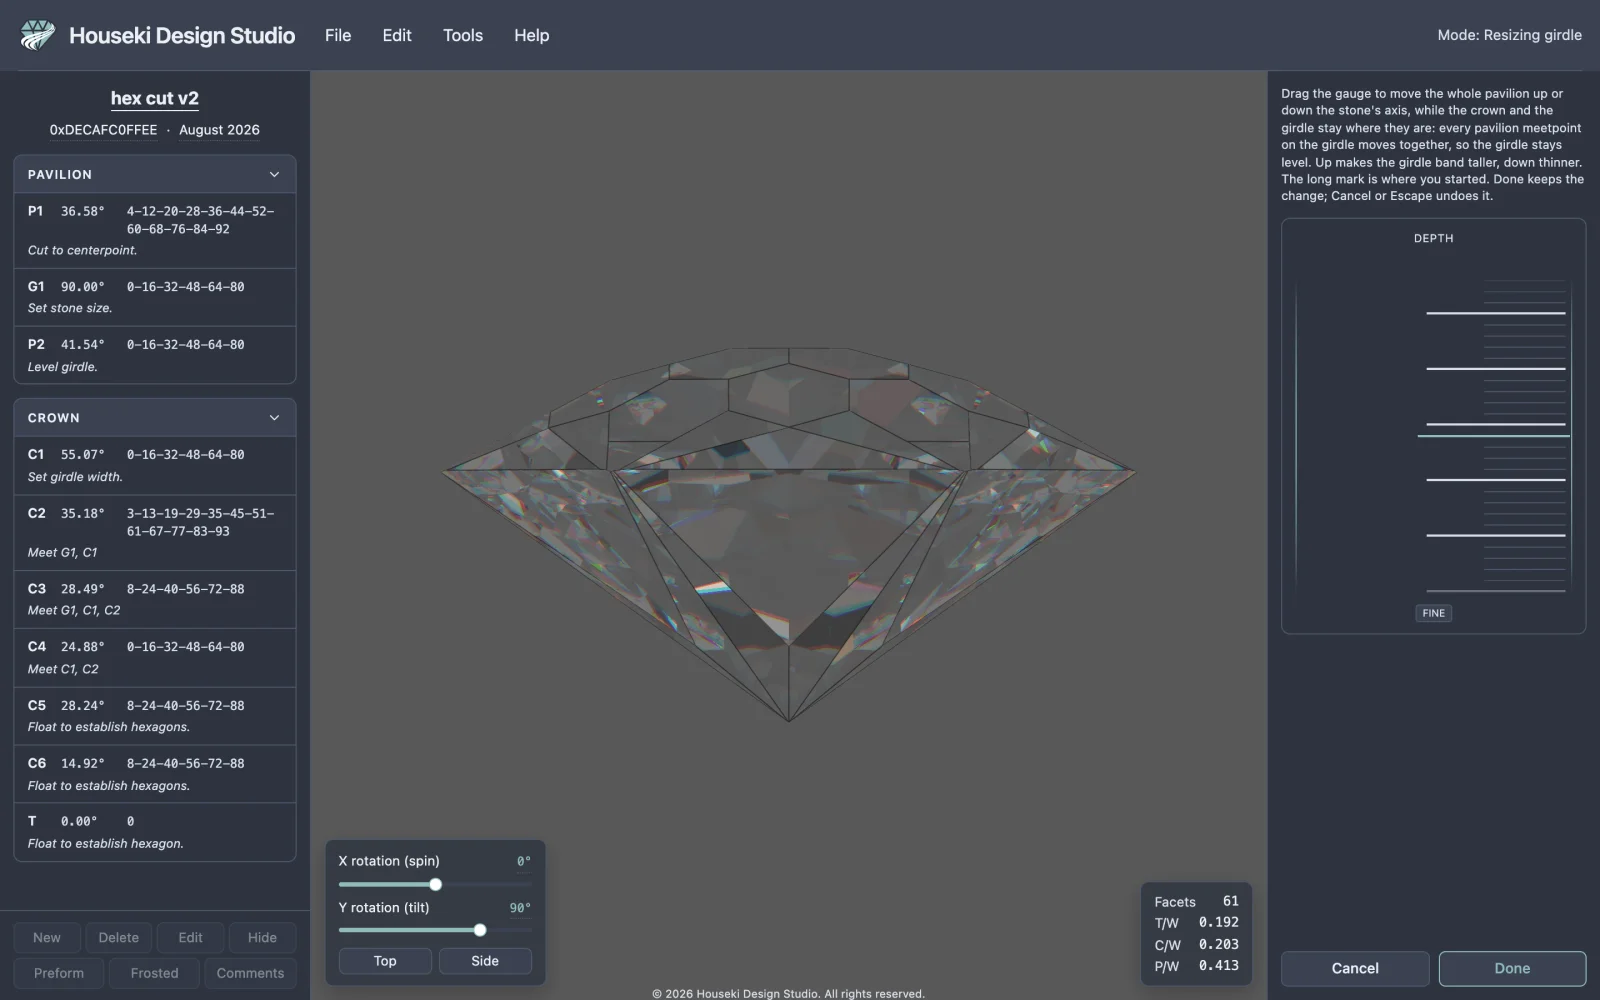Image resolution: width=1600 pixels, height=1000 pixels.
Task: Click the Mode: Resizing girdle label
Action: [1509, 35]
